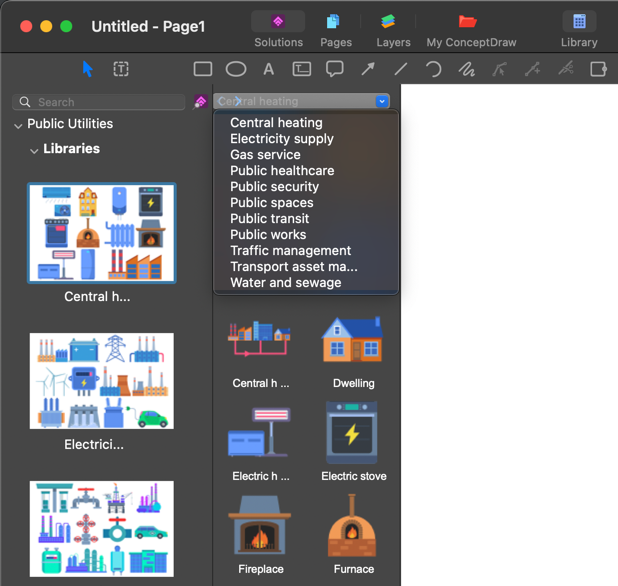The width and height of the screenshot is (618, 586).
Task: Select the Arc drawing tool
Action: 434,69
